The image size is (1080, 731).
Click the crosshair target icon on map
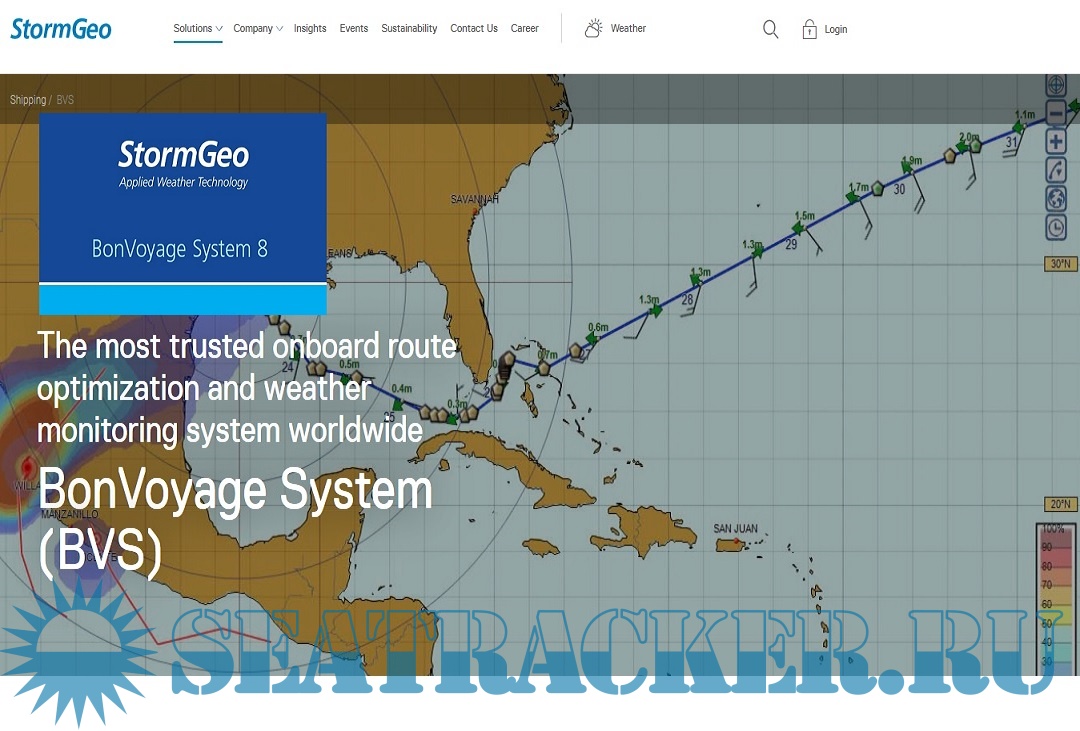[x=1056, y=84]
